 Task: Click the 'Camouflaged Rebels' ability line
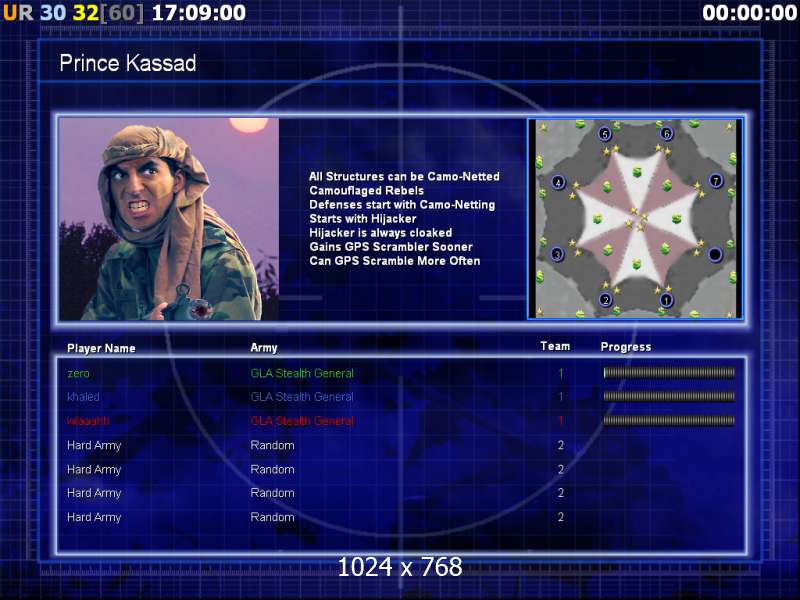point(366,191)
